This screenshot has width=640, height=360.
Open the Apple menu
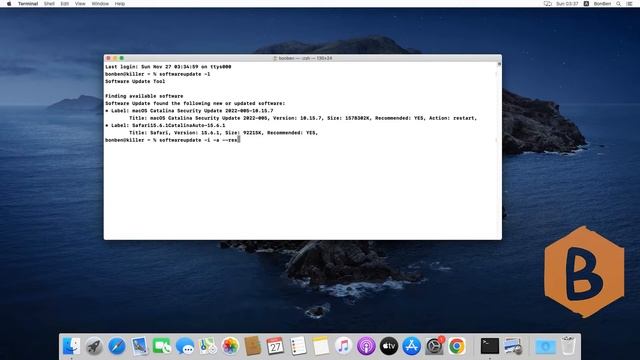pos(9,4)
